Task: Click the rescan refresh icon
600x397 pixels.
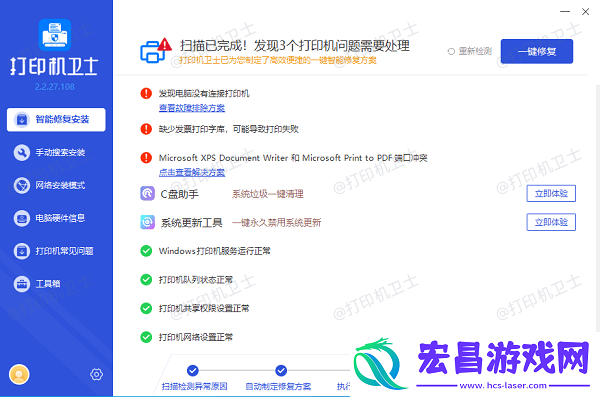Action: click(451, 51)
